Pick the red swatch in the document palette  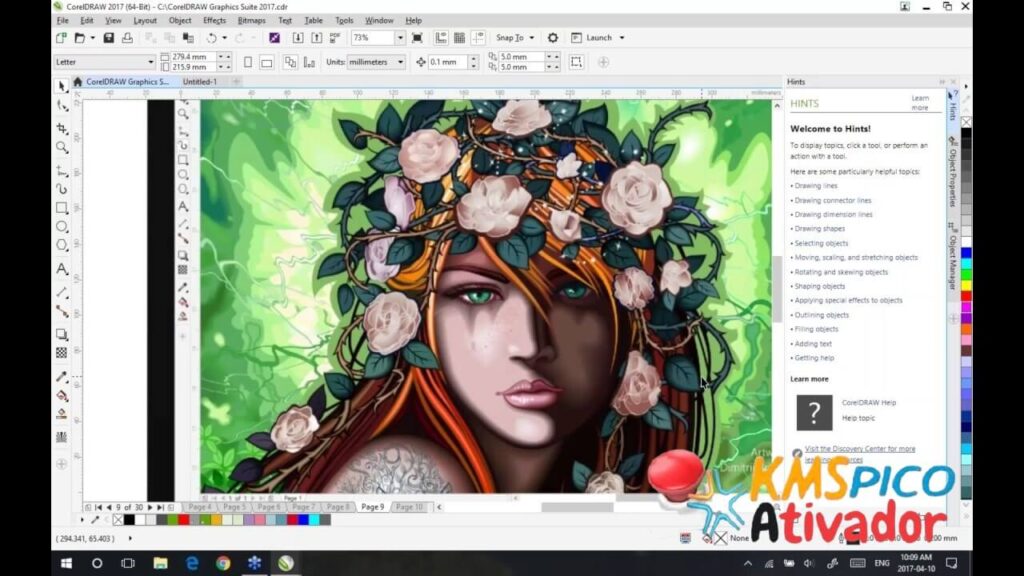(x=184, y=520)
